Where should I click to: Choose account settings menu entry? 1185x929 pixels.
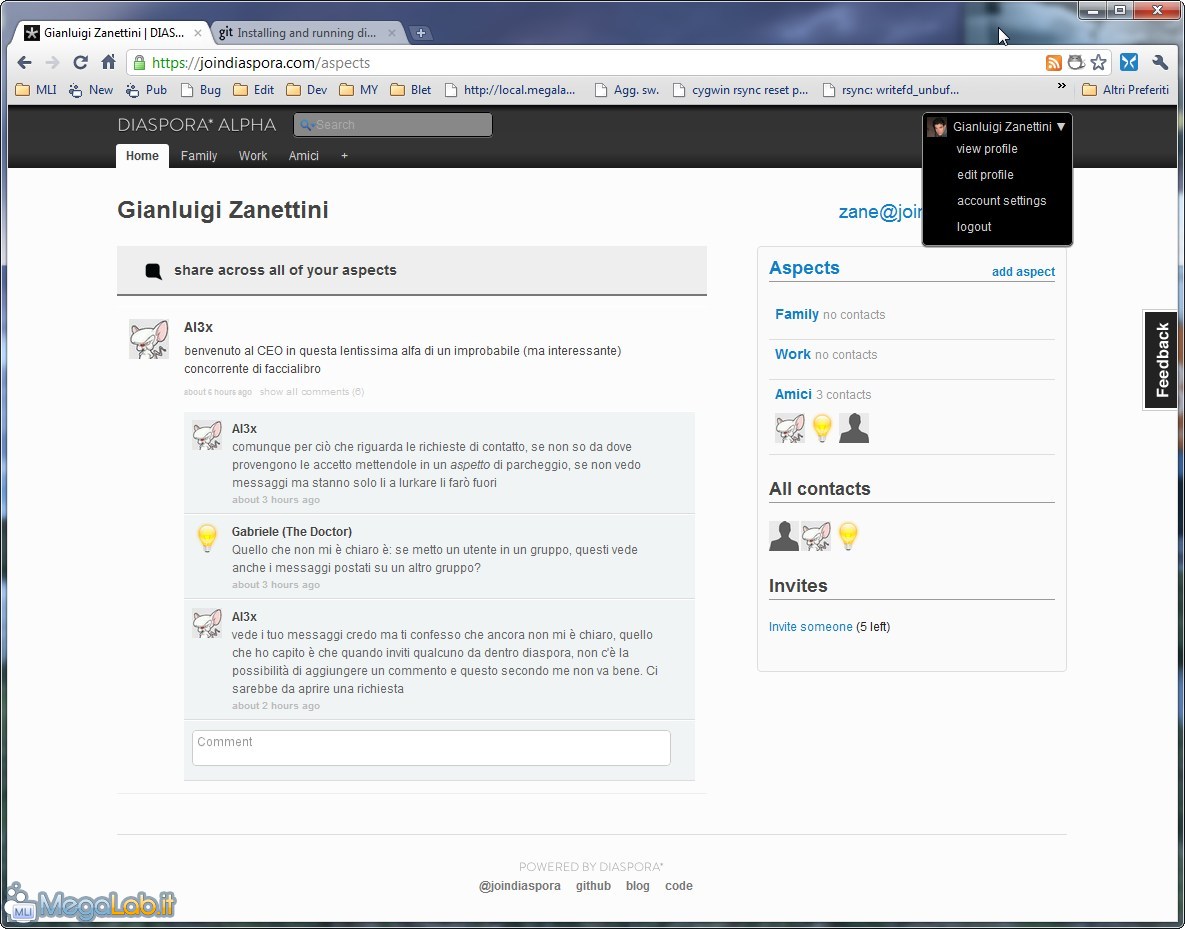tap(1001, 200)
